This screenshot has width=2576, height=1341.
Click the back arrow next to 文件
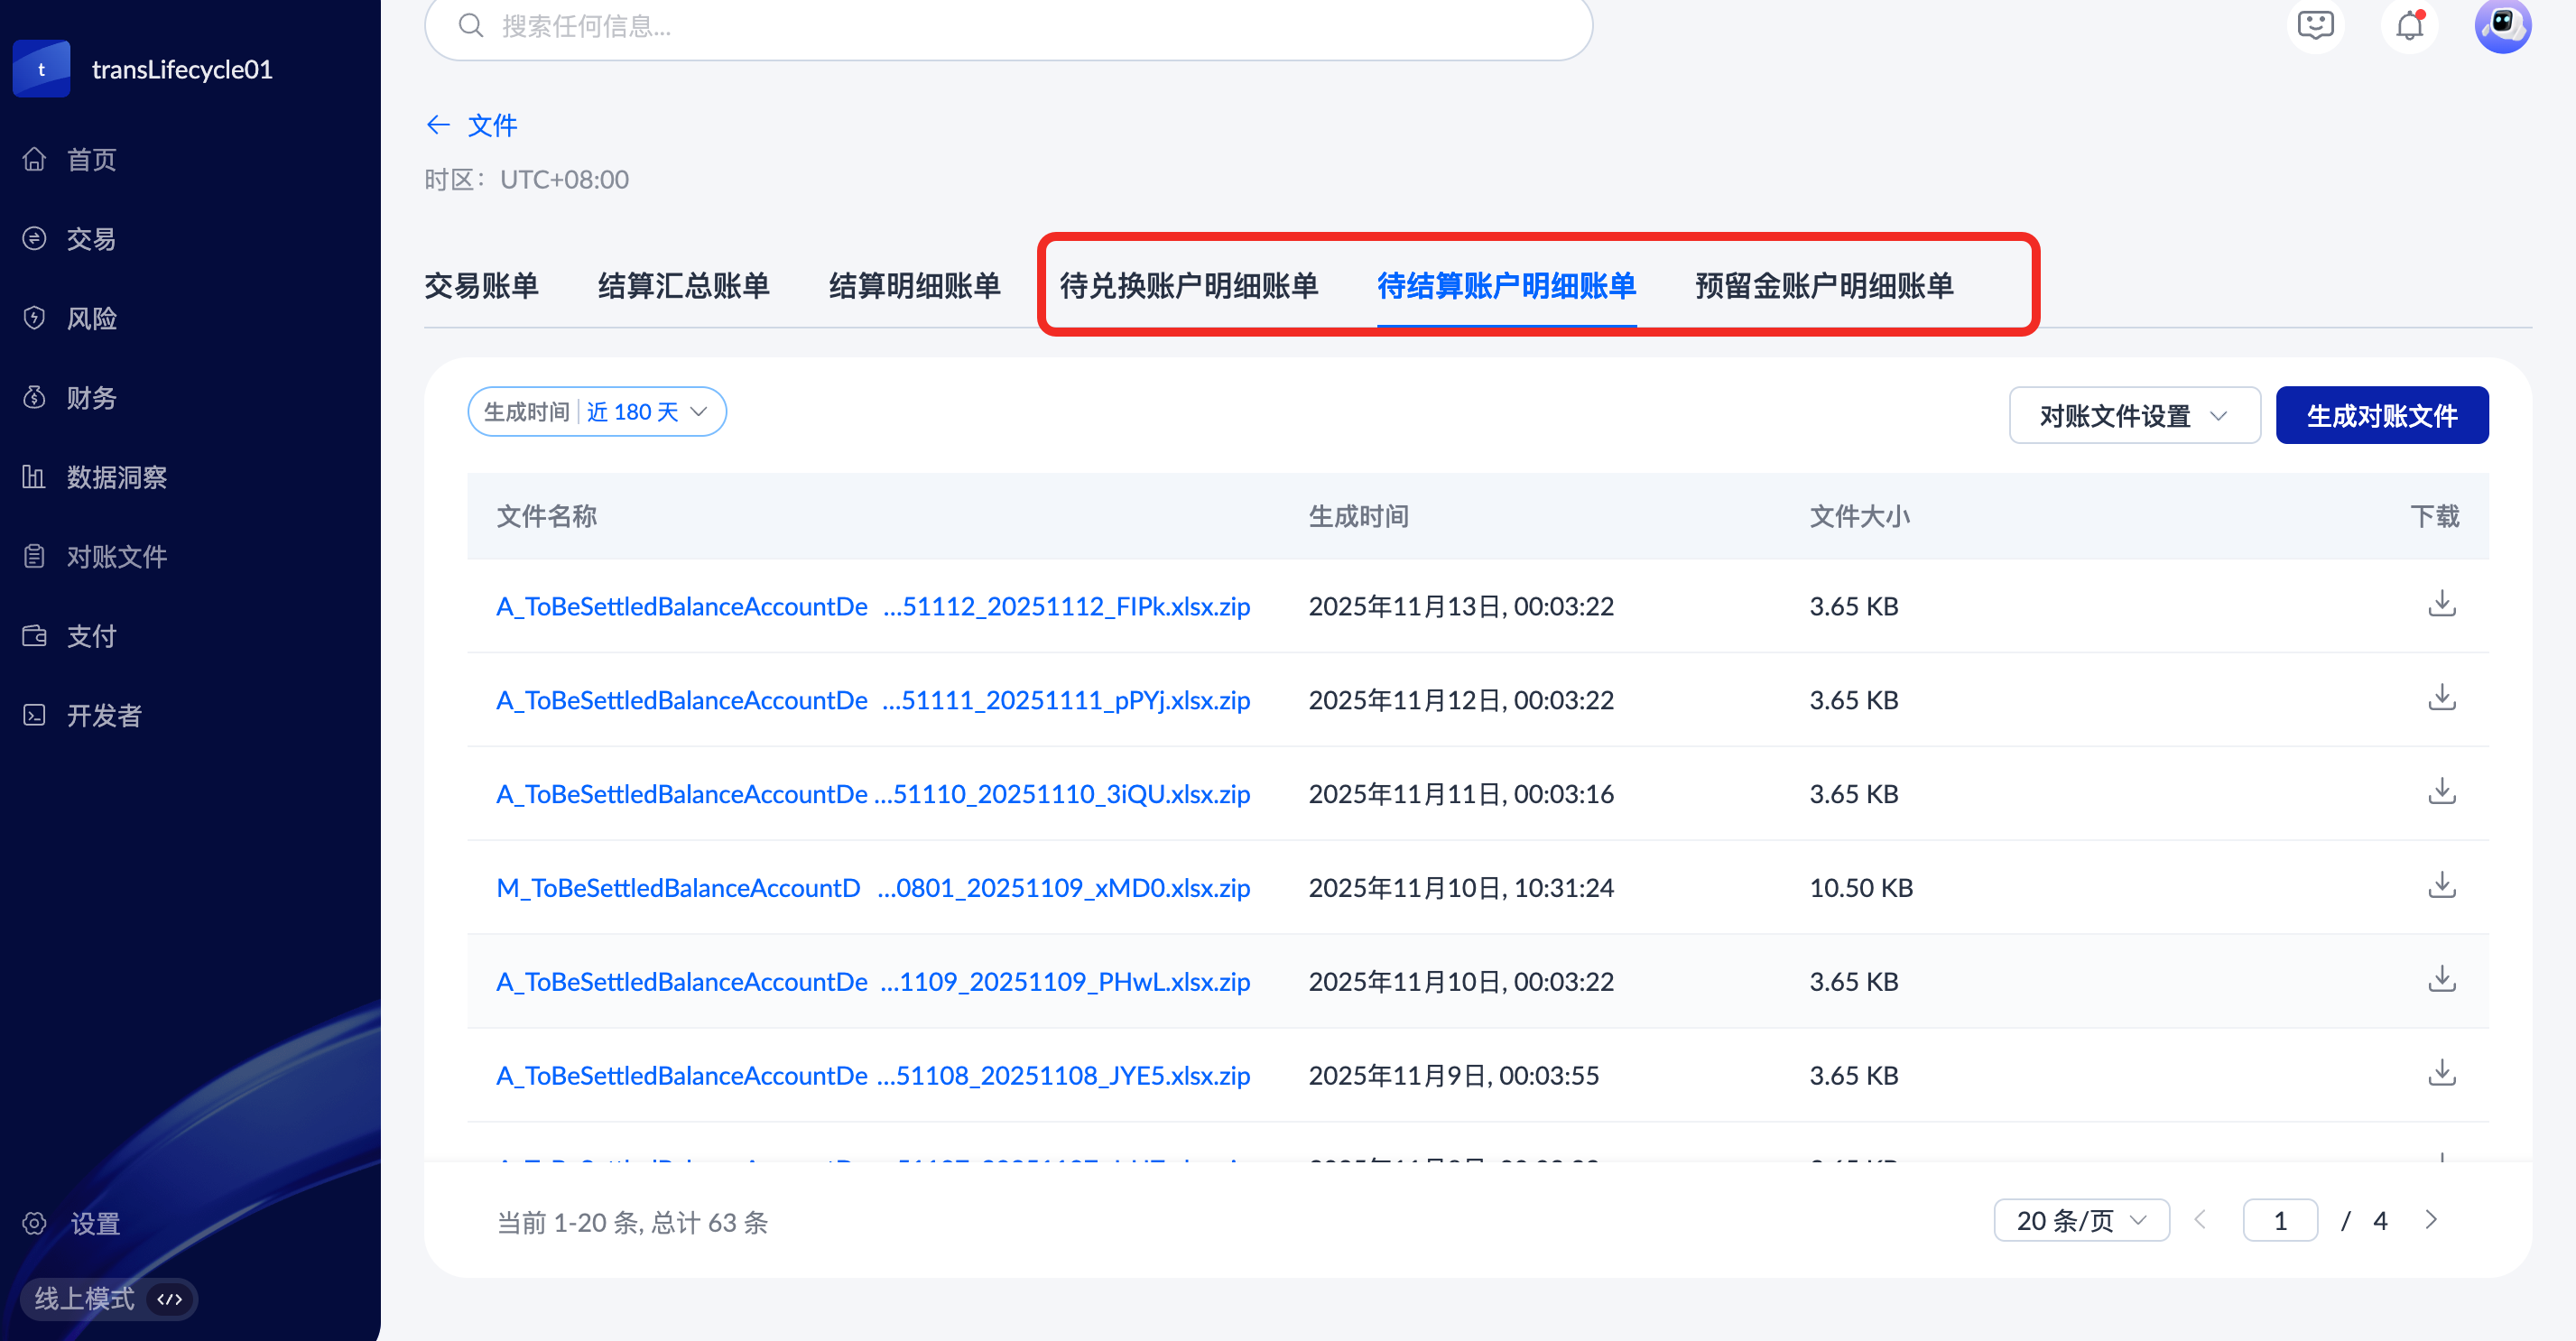click(438, 125)
